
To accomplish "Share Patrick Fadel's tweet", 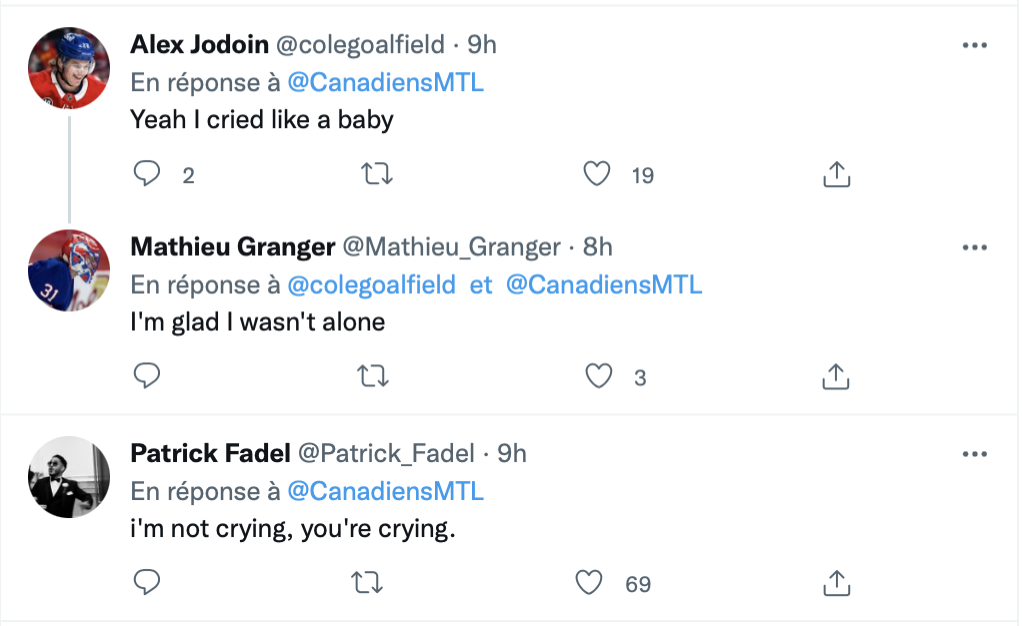I will click(x=836, y=583).
